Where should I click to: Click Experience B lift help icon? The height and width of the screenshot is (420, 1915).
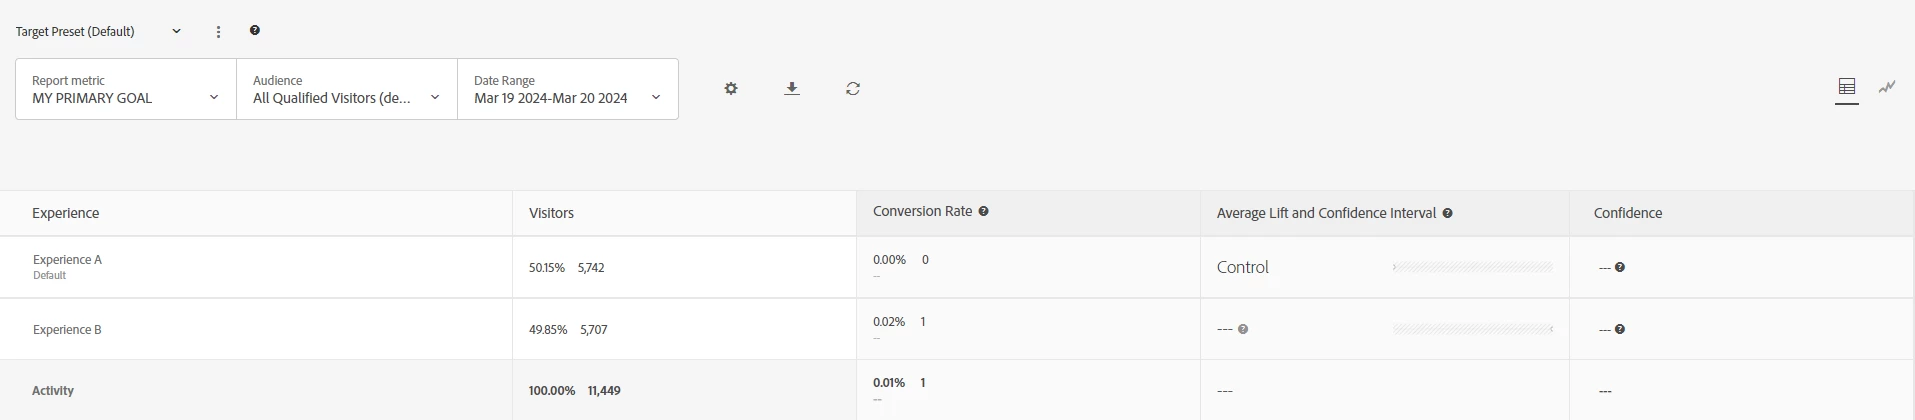click(x=1243, y=330)
